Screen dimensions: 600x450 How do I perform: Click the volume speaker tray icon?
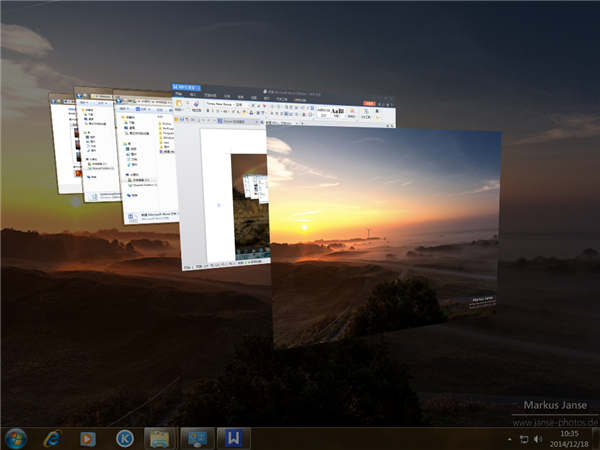538,439
